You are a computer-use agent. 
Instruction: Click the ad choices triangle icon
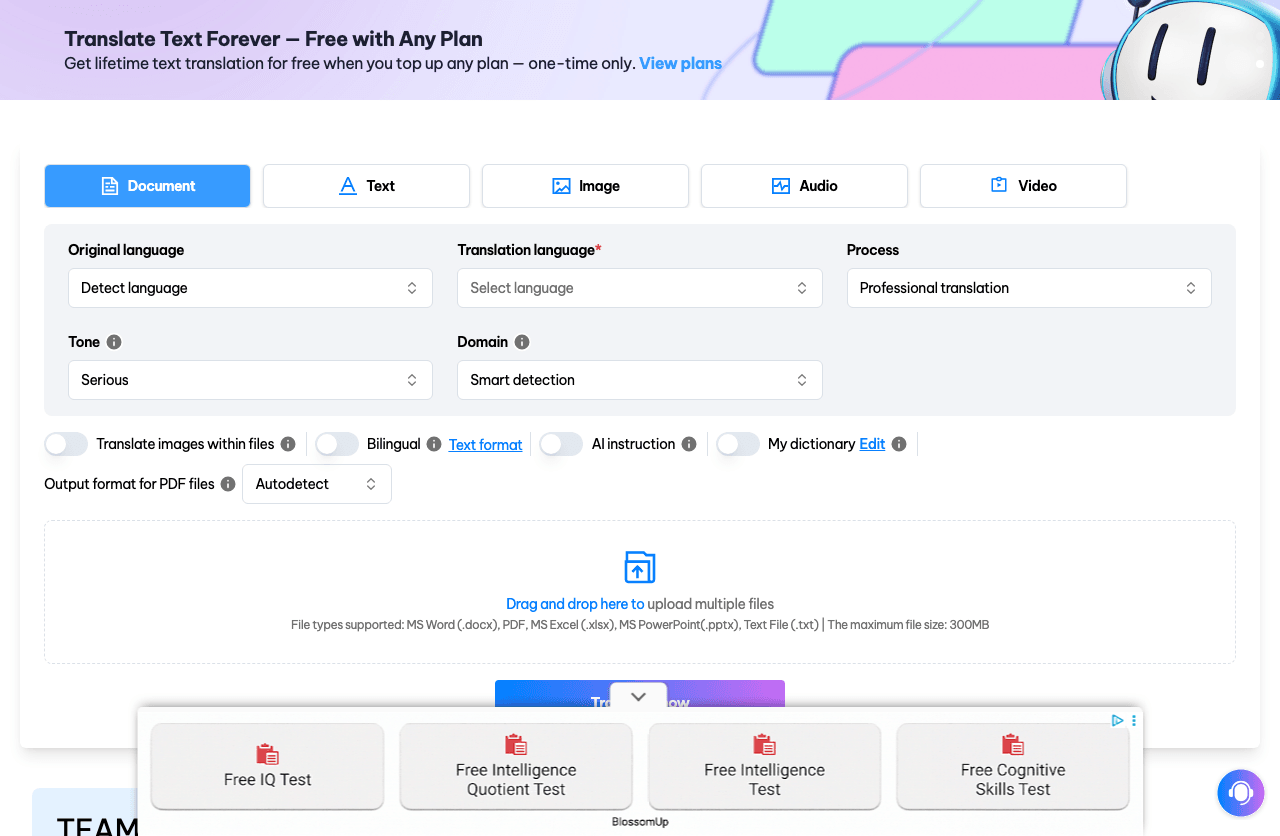(x=1118, y=720)
